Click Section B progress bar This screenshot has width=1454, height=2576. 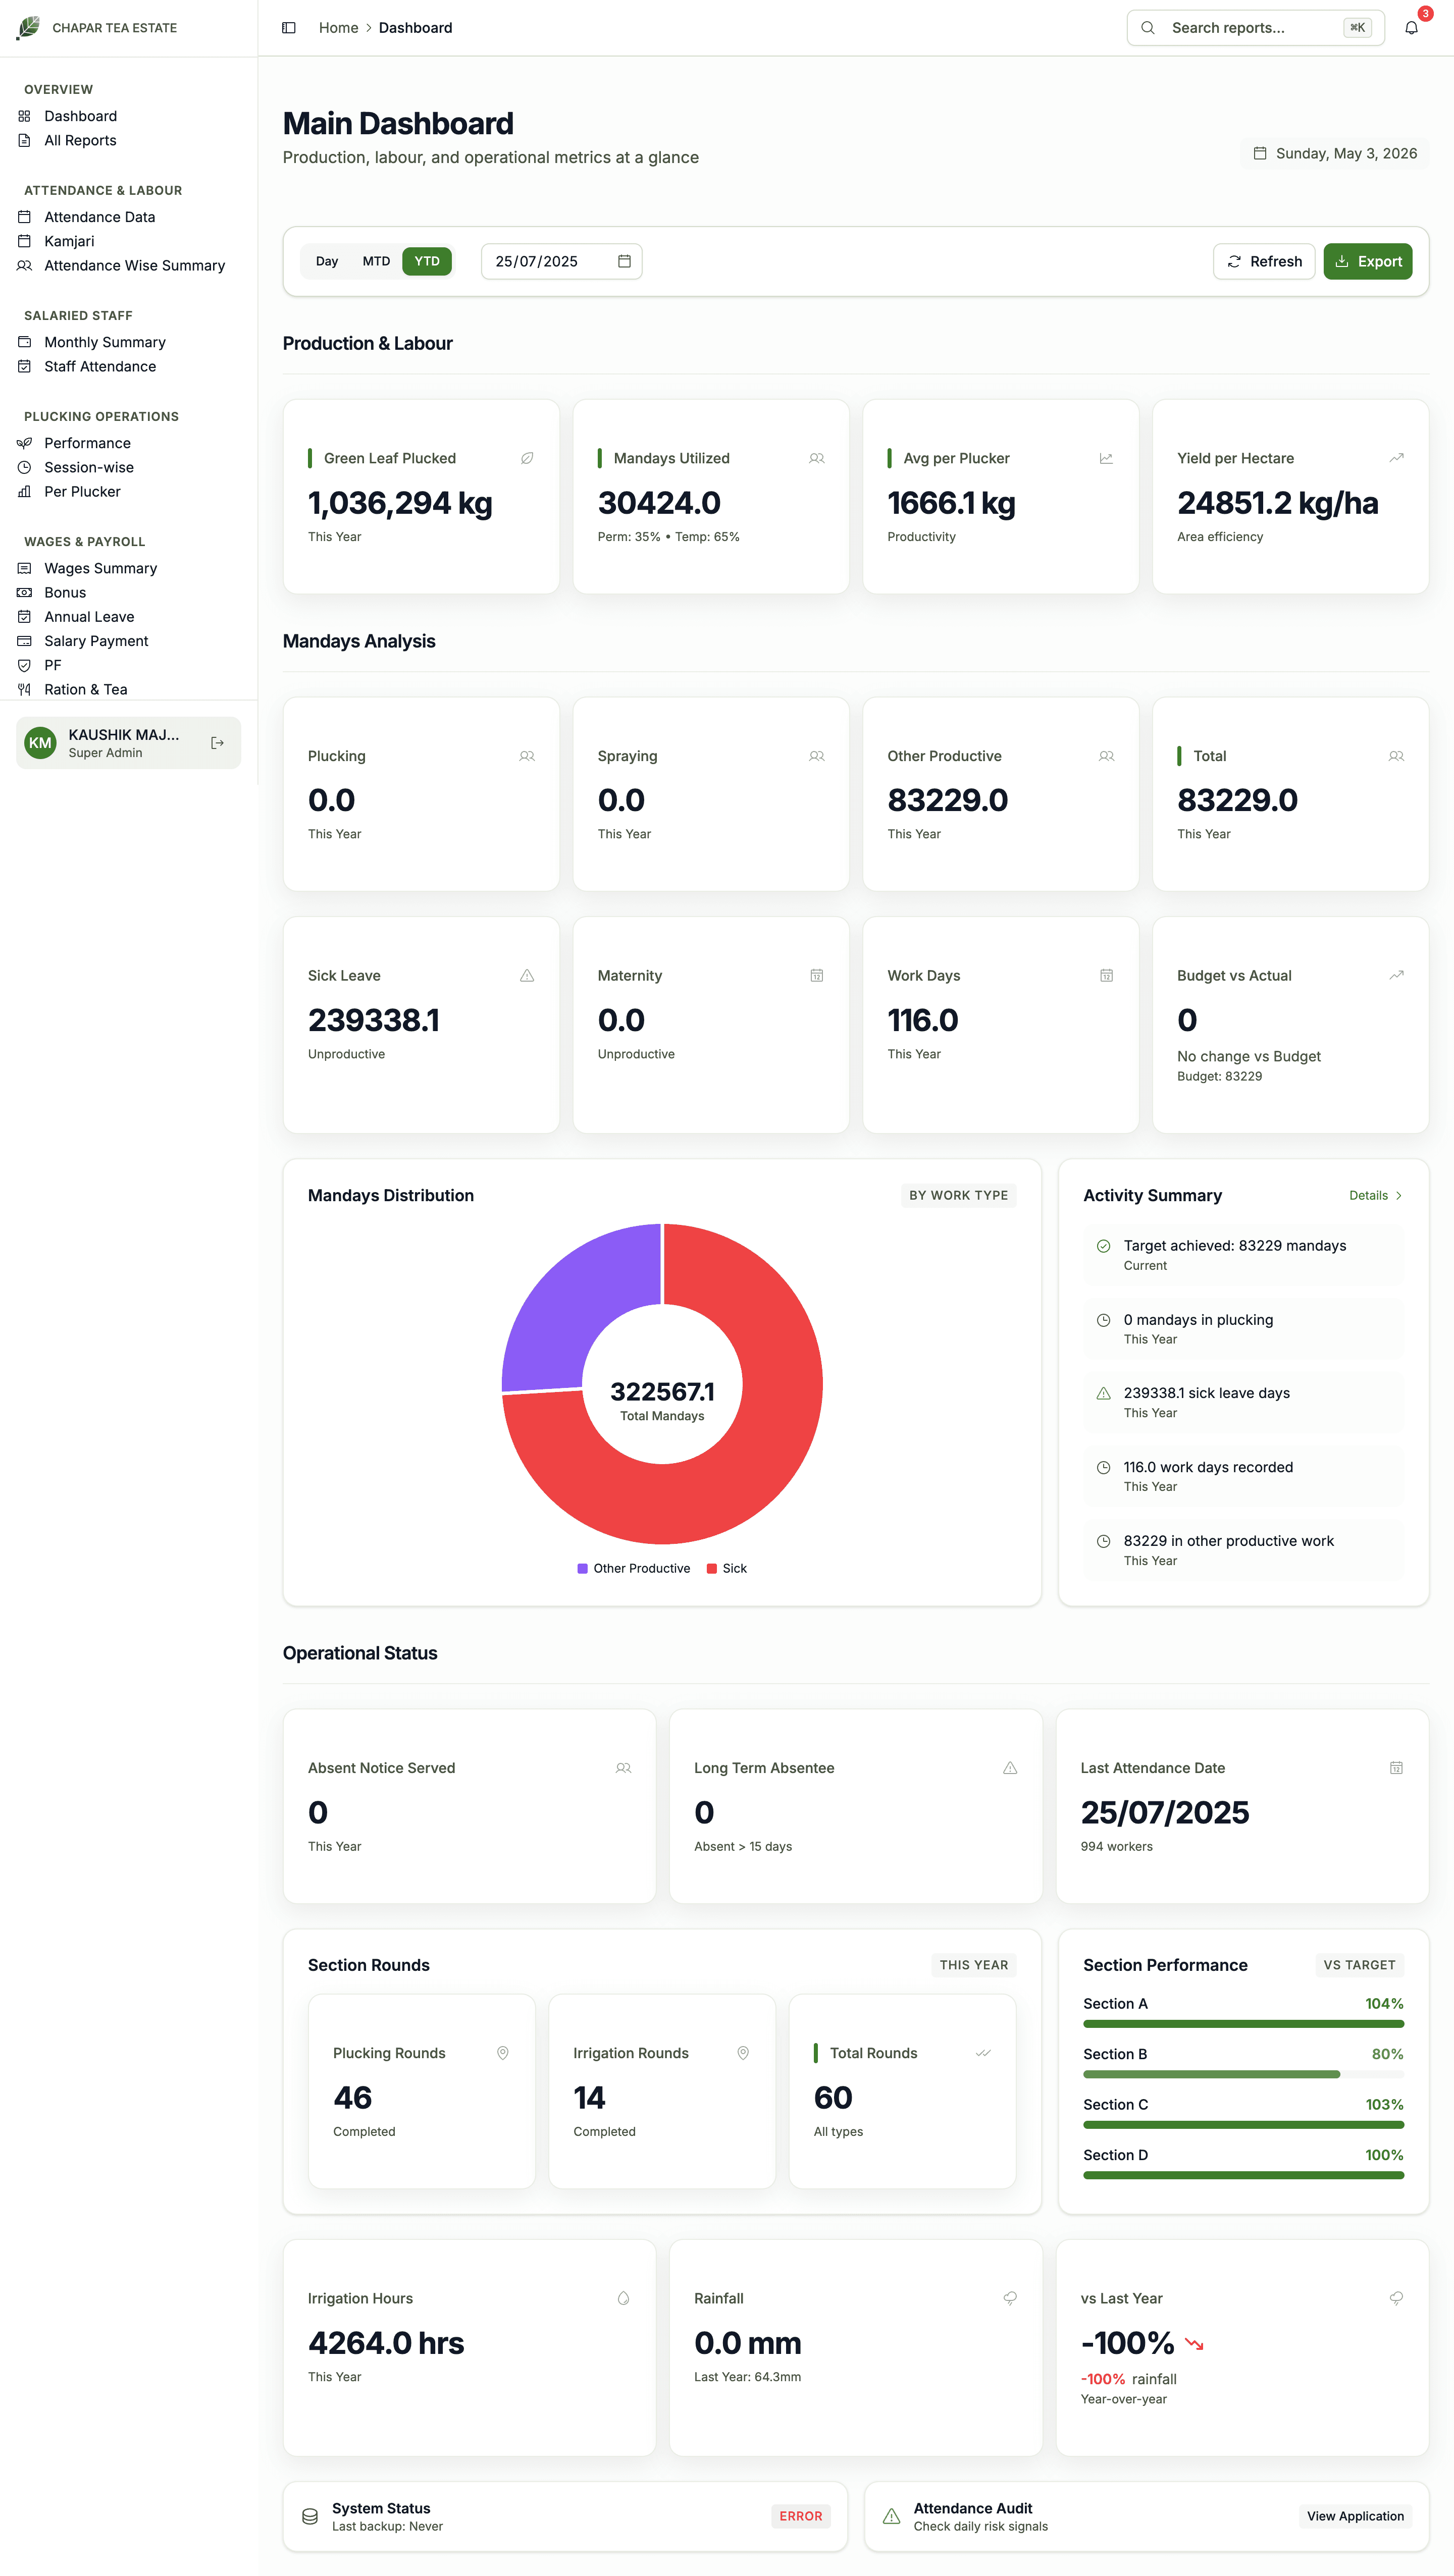click(1243, 2075)
